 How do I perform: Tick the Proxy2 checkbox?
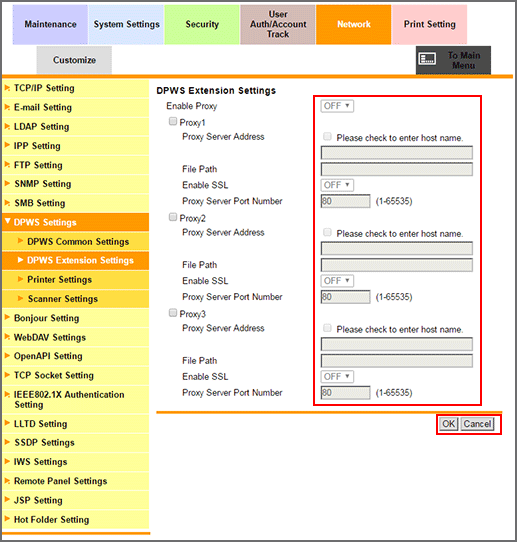173,217
